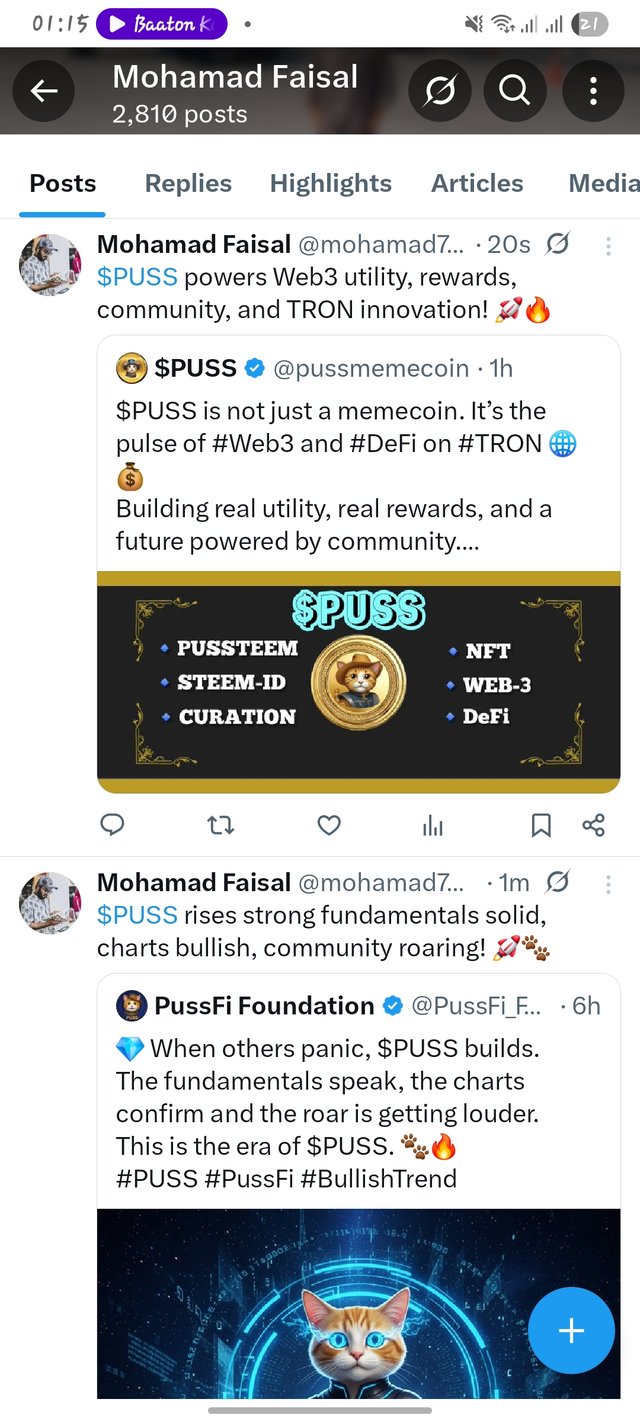View analytics of the first post
The width and height of the screenshot is (640, 1422).
[x=433, y=824]
